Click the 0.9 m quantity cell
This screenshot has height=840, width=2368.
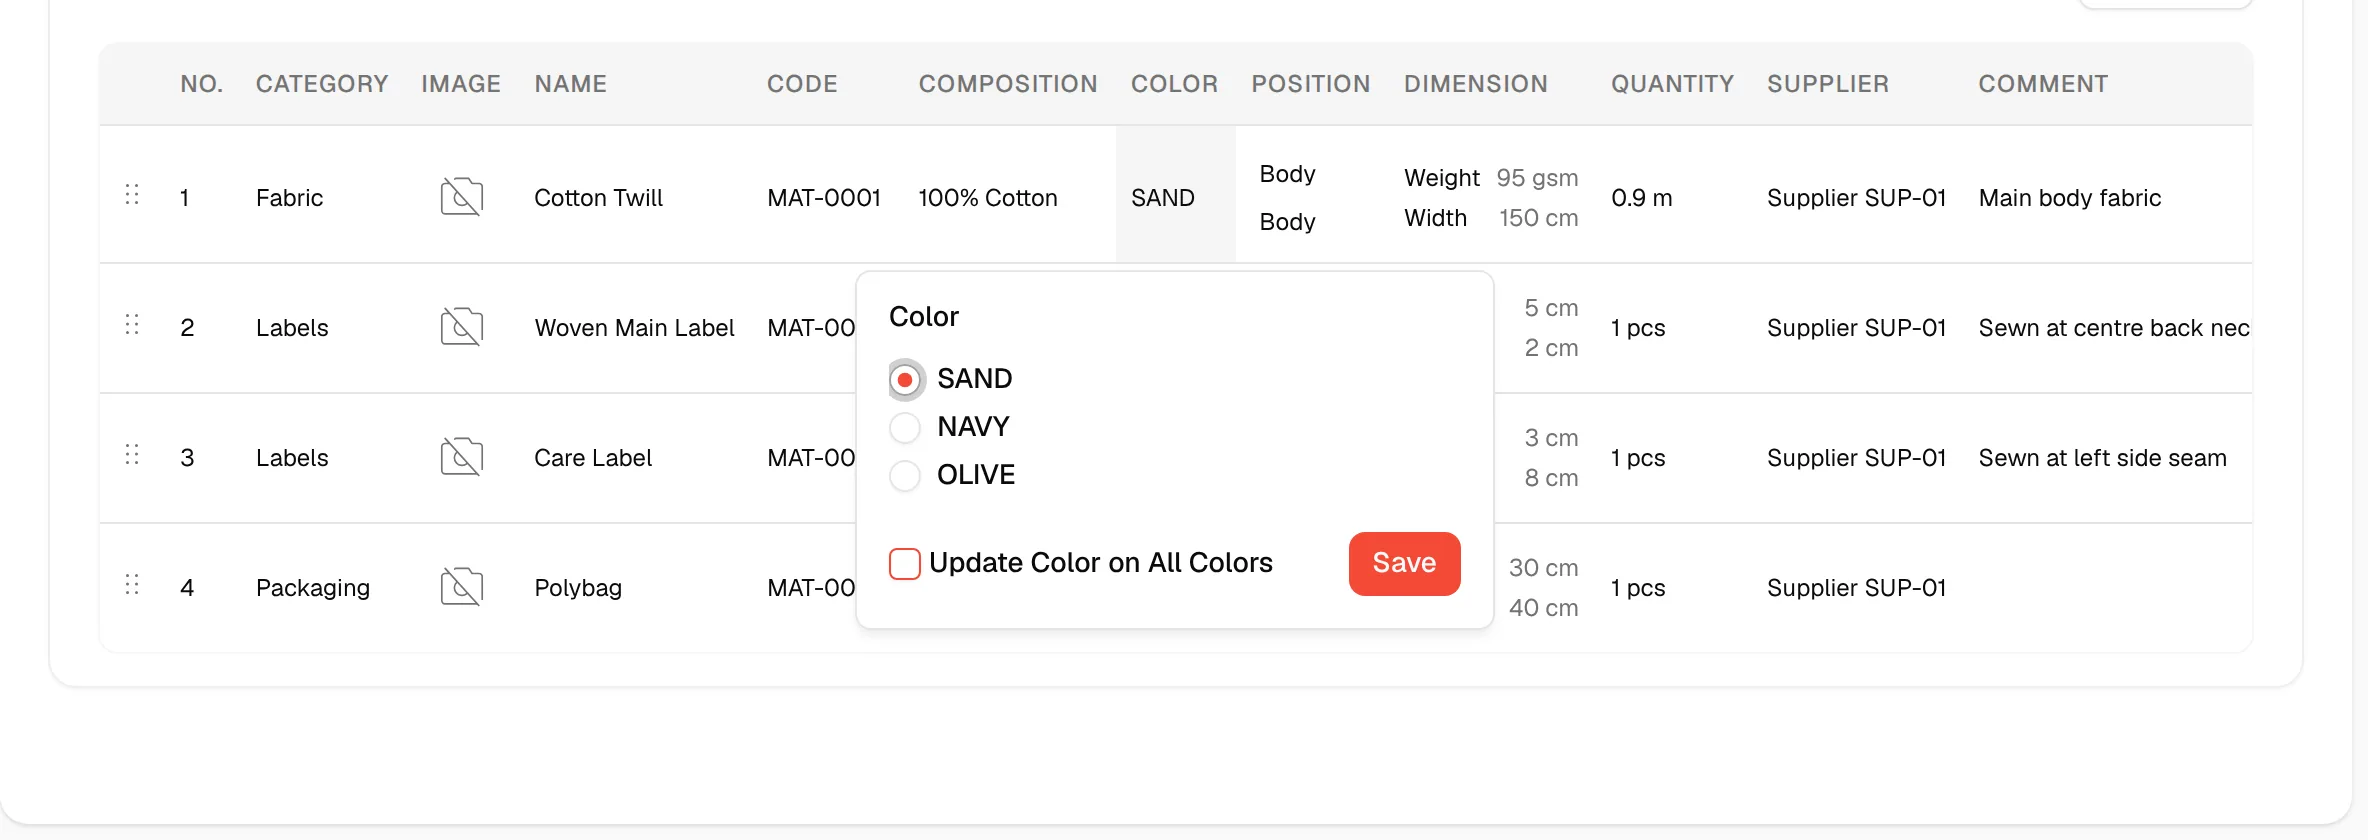pyautogui.click(x=1642, y=198)
